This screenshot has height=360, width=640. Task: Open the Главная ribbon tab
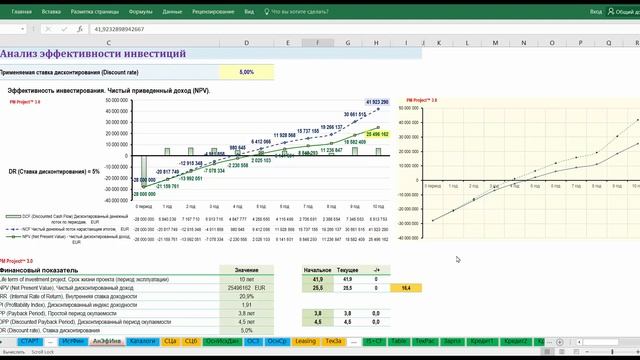click(x=22, y=12)
